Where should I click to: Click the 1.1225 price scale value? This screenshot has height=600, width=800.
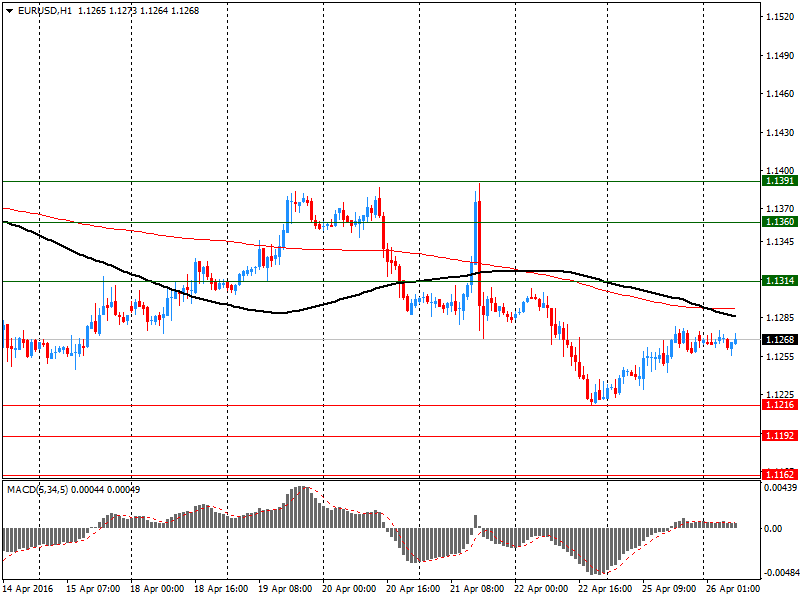[x=780, y=394]
